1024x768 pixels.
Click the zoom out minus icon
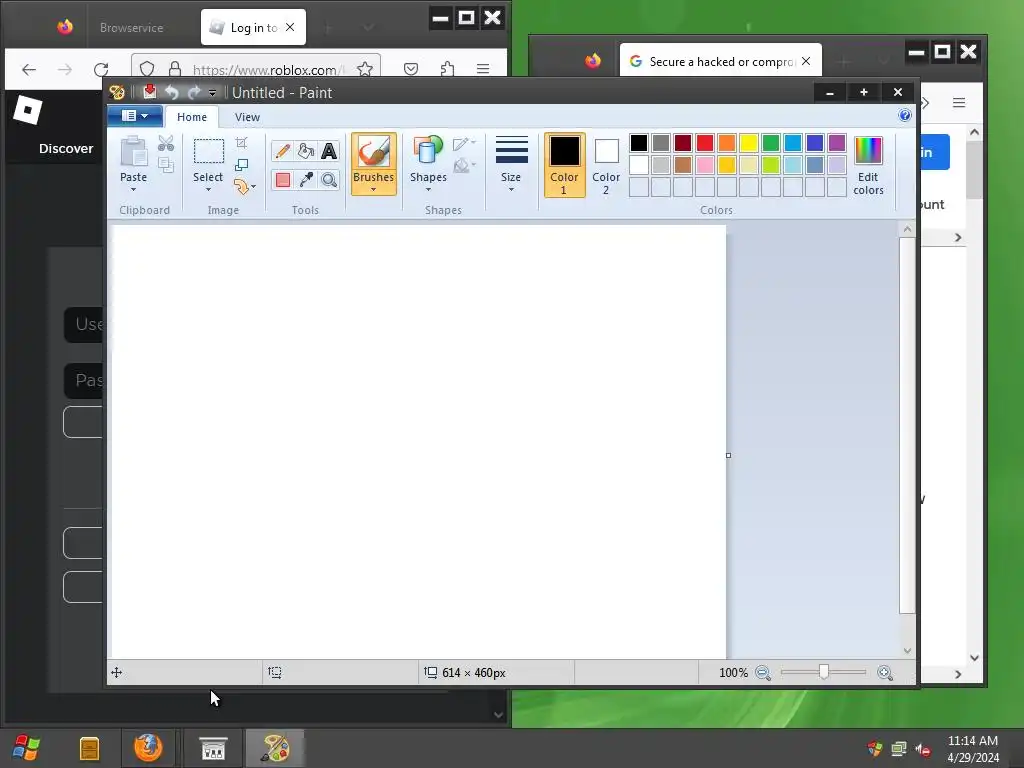763,673
